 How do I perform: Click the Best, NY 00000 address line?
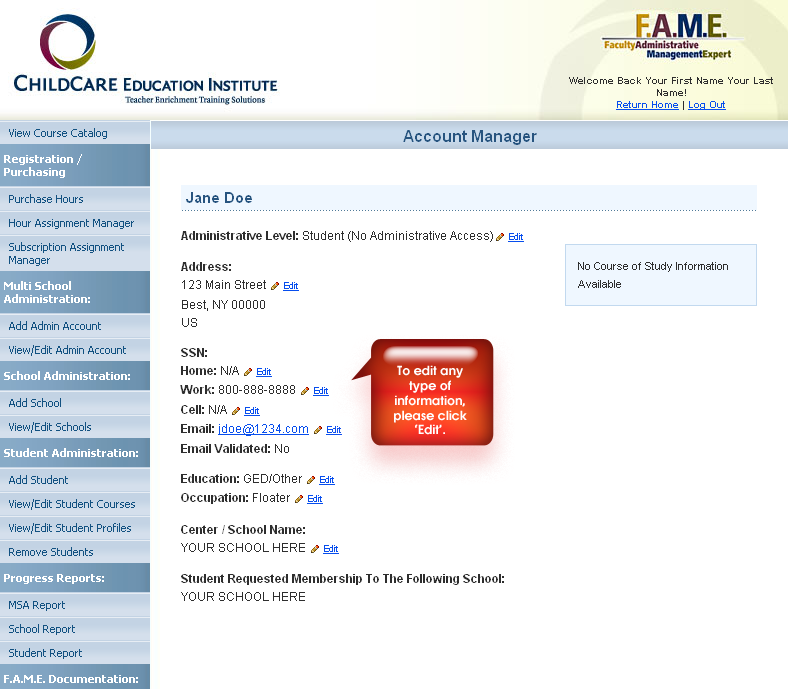pyautogui.click(x=223, y=305)
